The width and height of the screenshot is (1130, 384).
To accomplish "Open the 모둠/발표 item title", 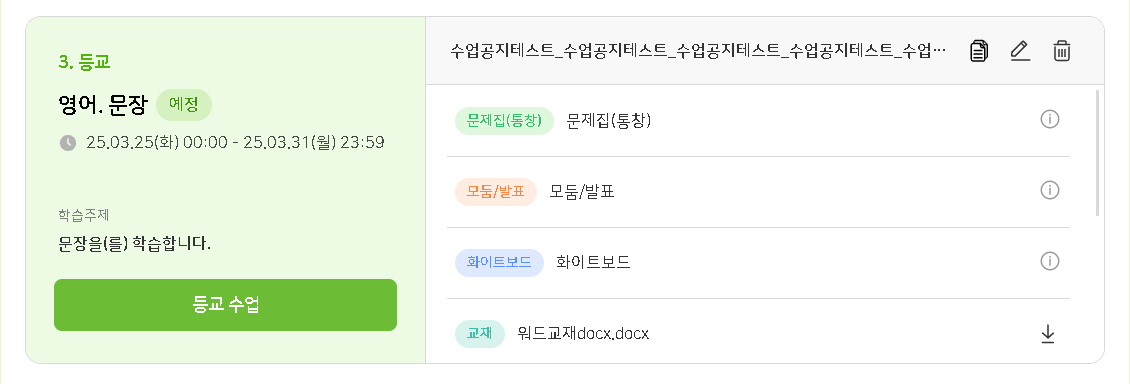I will pos(582,192).
